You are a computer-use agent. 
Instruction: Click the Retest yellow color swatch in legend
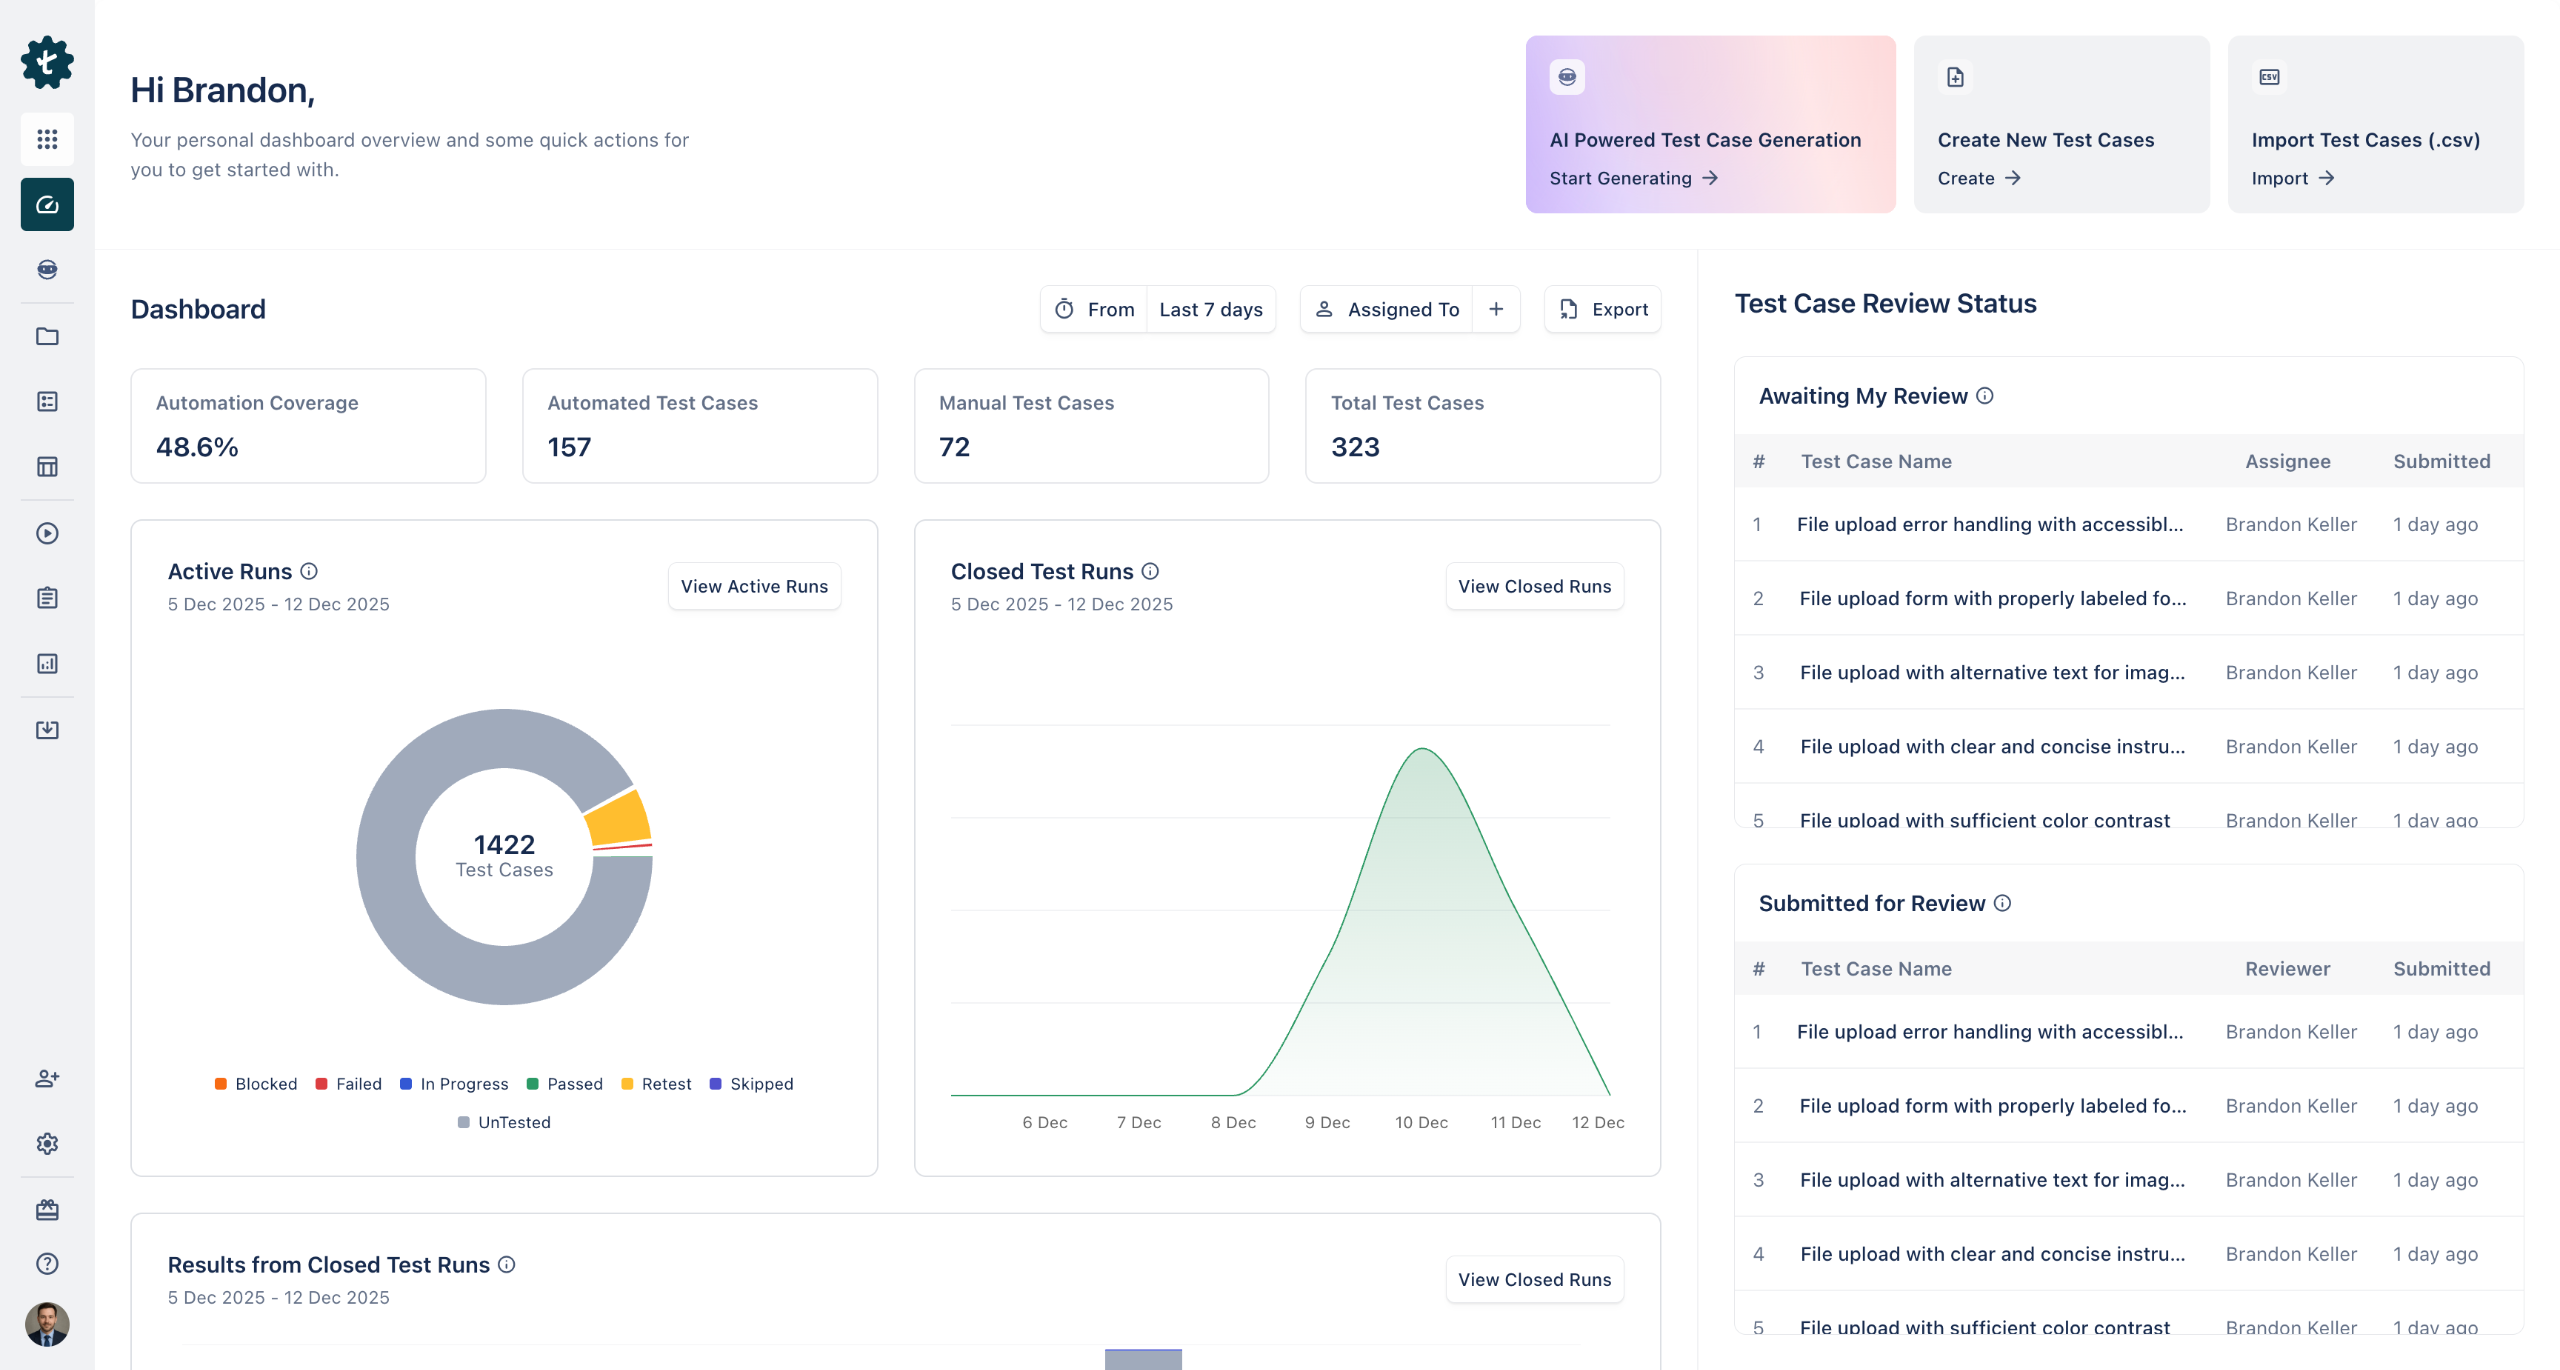point(628,1084)
